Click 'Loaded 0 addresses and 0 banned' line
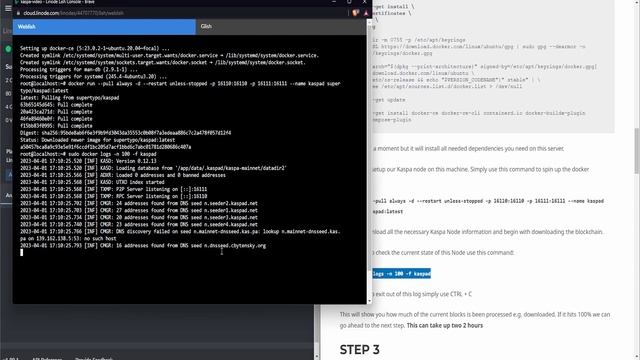 pyautogui.click(x=123, y=175)
